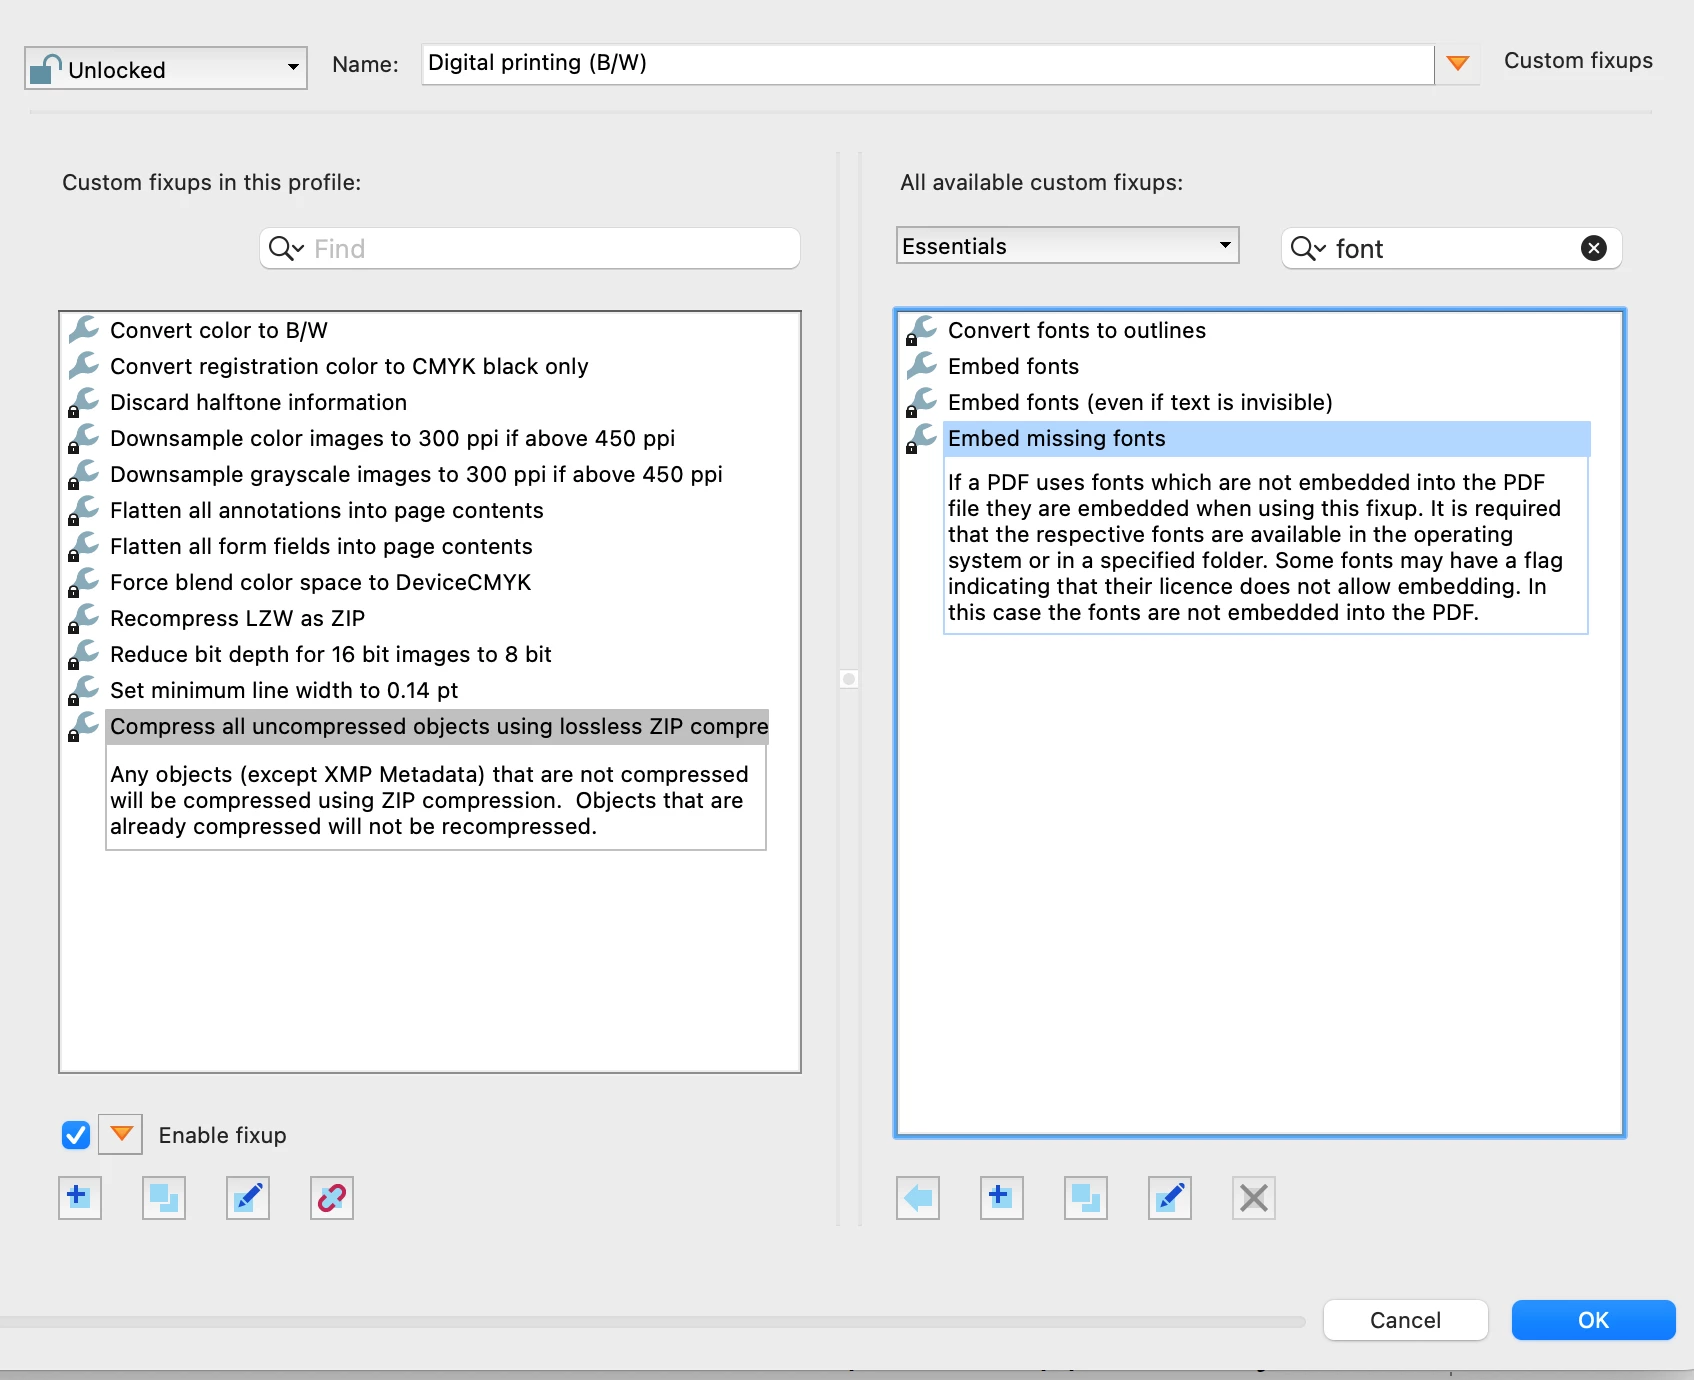Open the Essentials library dropdown
Image resolution: width=1694 pixels, height=1380 pixels.
pos(1068,246)
